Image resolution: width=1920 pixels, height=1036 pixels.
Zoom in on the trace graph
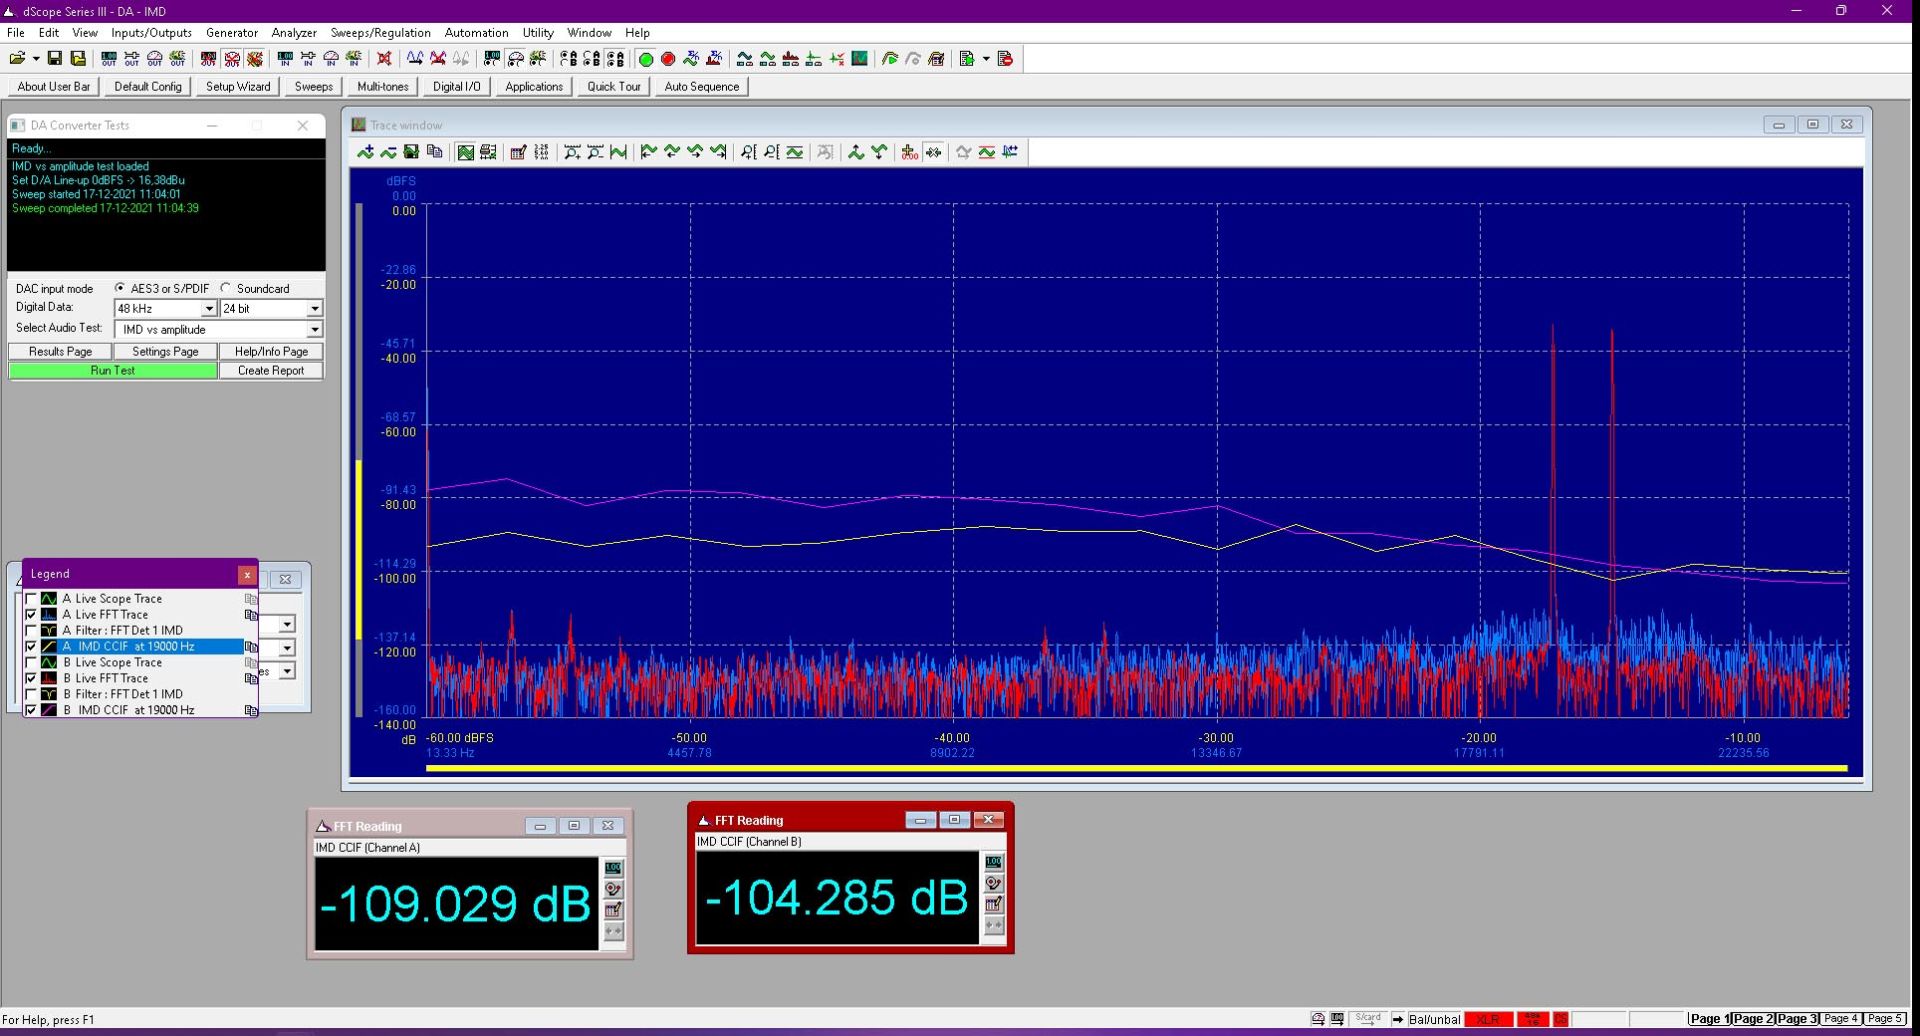coord(572,152)
